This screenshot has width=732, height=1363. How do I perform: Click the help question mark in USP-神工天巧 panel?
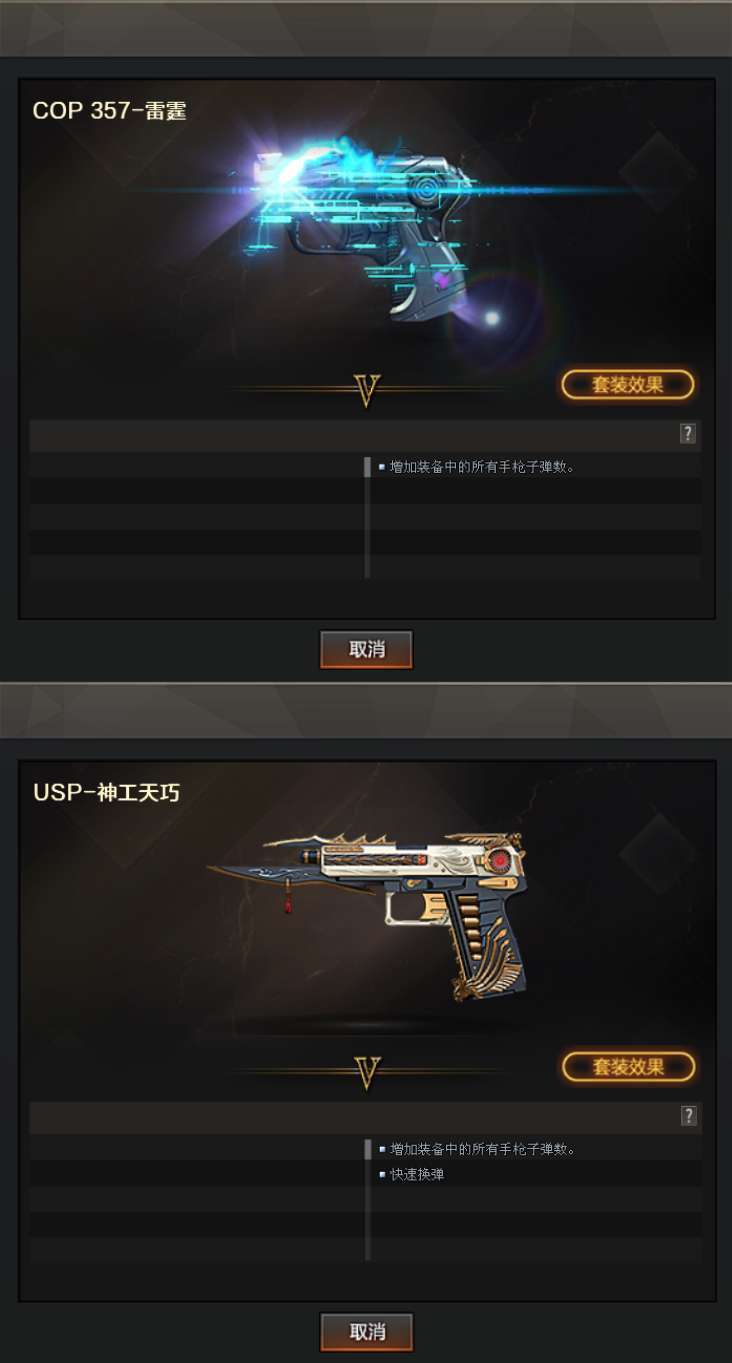(688, 1115)
